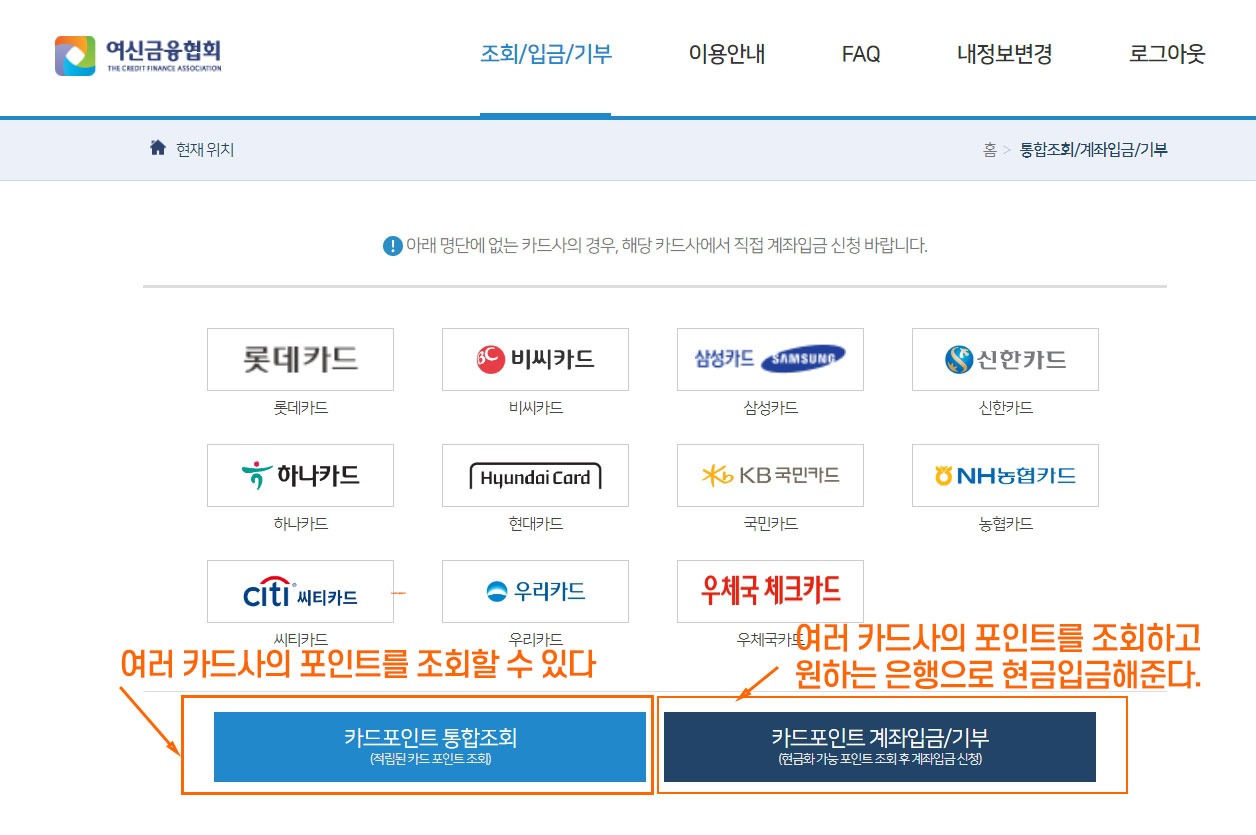Click the 카드포인트 계좌입금/기부 button

tap(880, 746)
